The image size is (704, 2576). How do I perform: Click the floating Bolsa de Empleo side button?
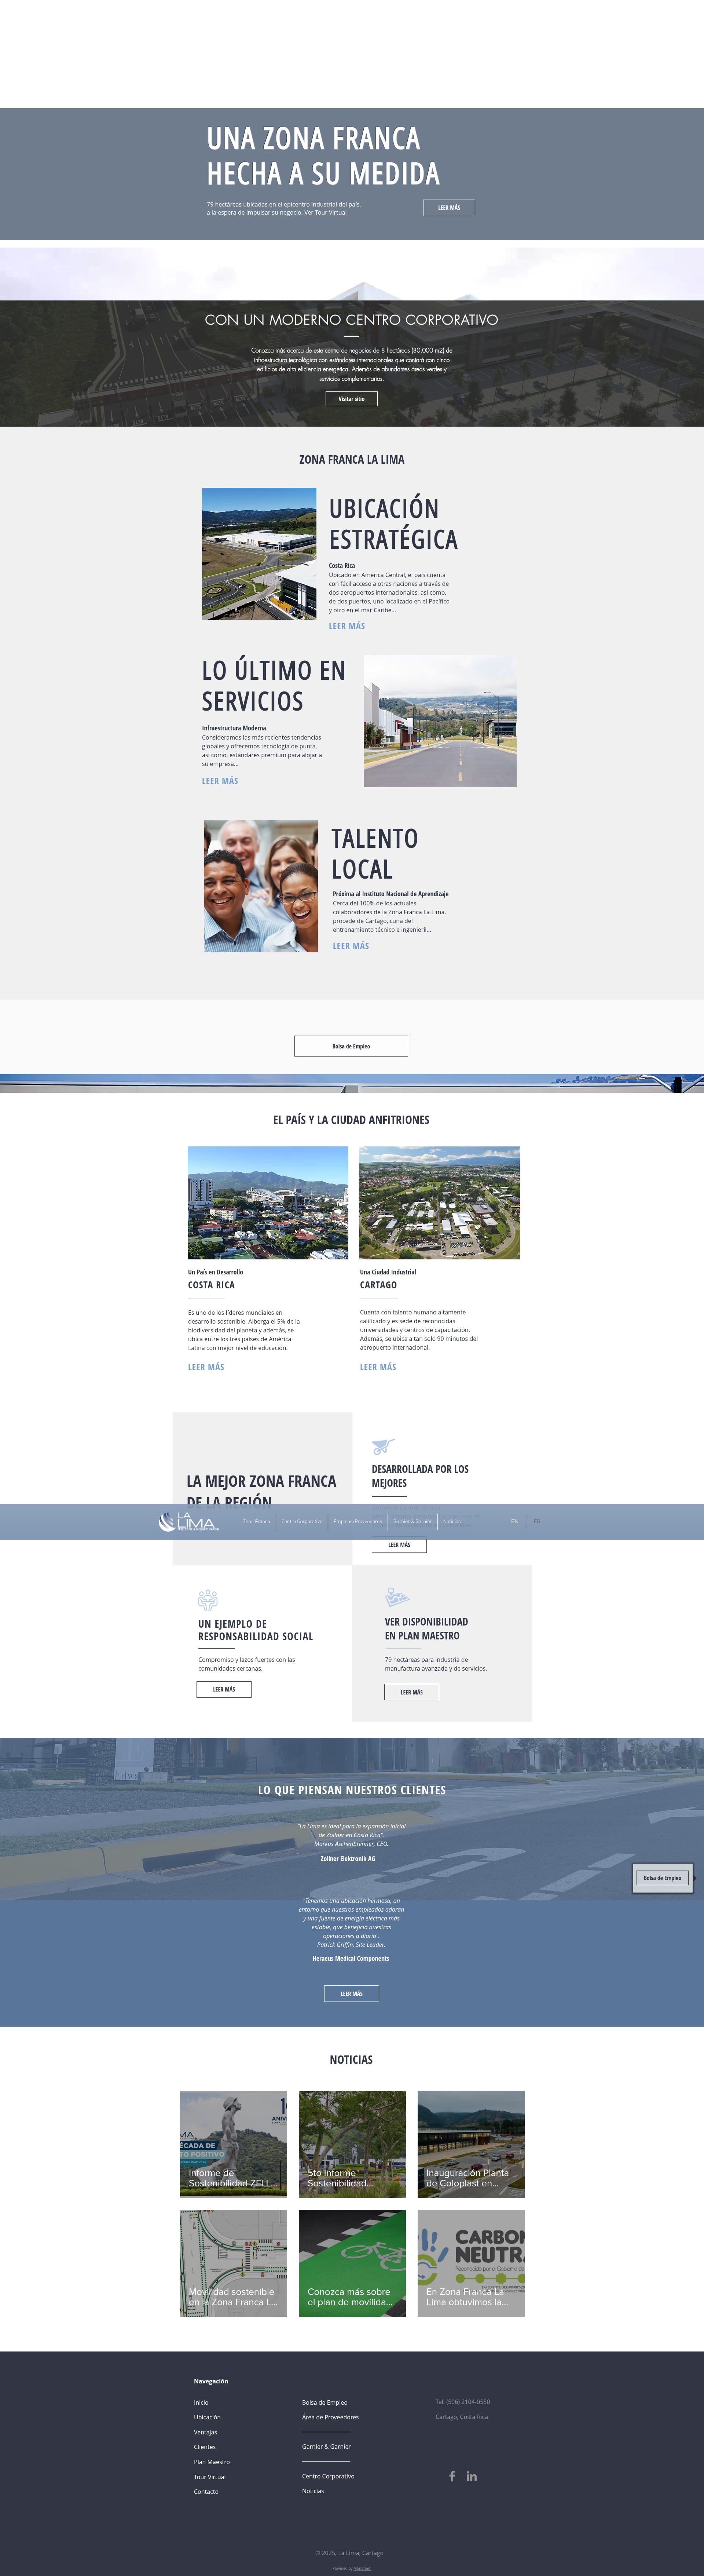pyautogui.click(x=662, y=1878)
